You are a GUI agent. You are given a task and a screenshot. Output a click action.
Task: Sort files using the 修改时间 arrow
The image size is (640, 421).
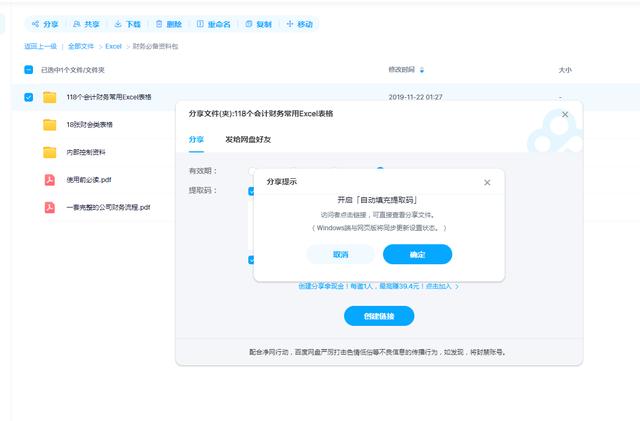[x=421, y=70]
